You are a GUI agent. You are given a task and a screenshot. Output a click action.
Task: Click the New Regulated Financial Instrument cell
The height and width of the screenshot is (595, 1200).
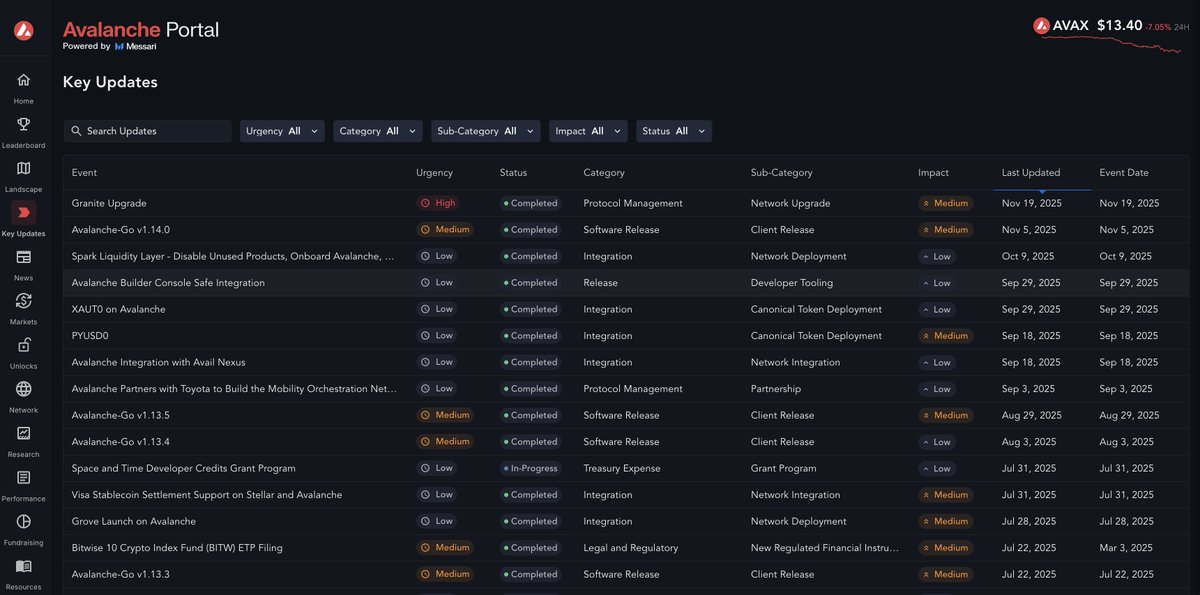[825, 548]
